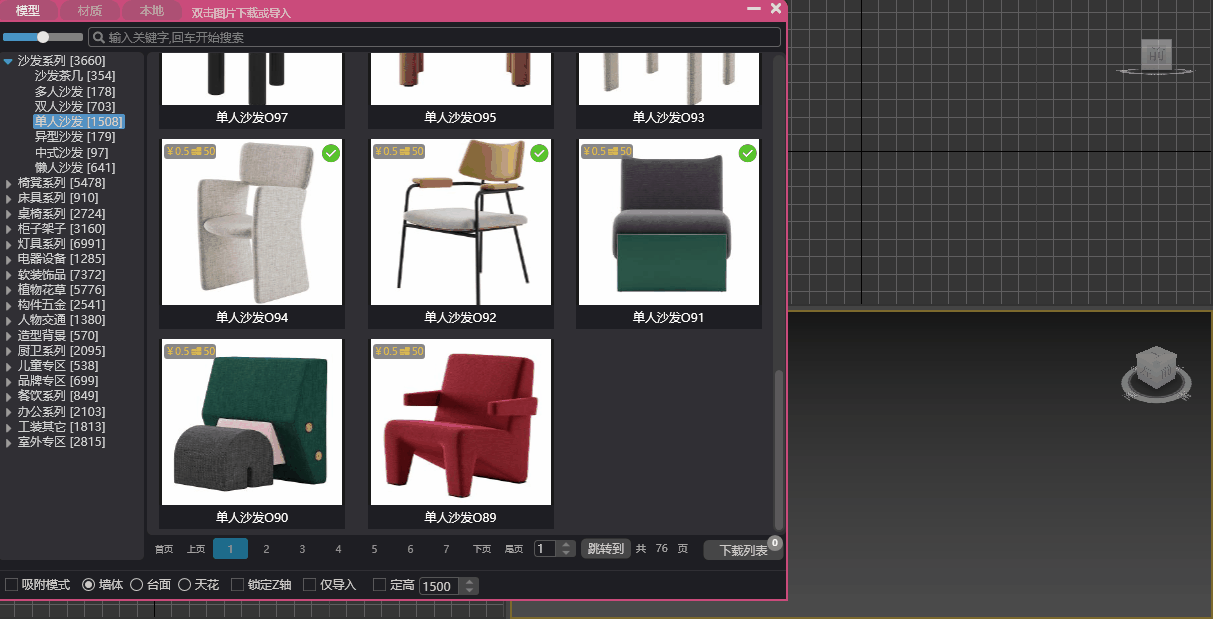
Task: Click the green checkmark on 单人沙发O94
Action: tap(331, 153)
